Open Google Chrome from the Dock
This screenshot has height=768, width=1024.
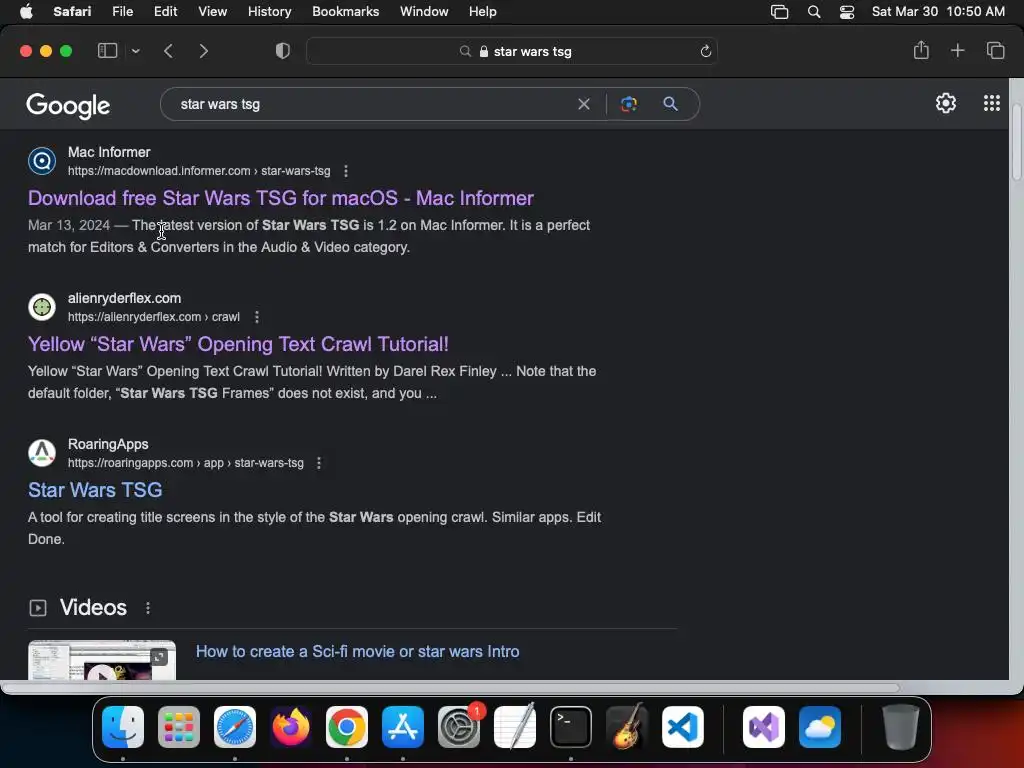(x=347, y=727)
